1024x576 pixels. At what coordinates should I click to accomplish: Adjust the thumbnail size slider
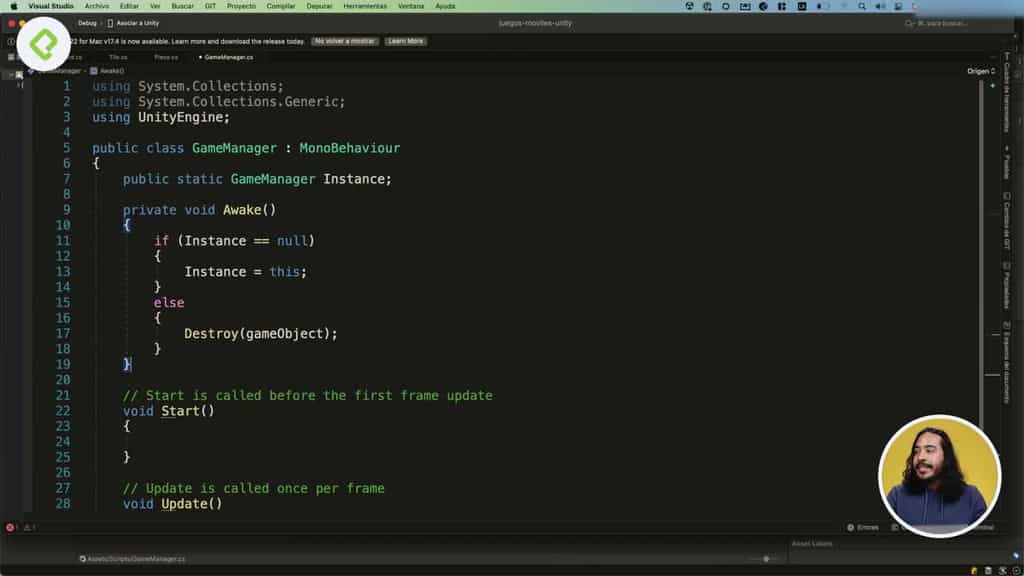[x=765, y=559]
